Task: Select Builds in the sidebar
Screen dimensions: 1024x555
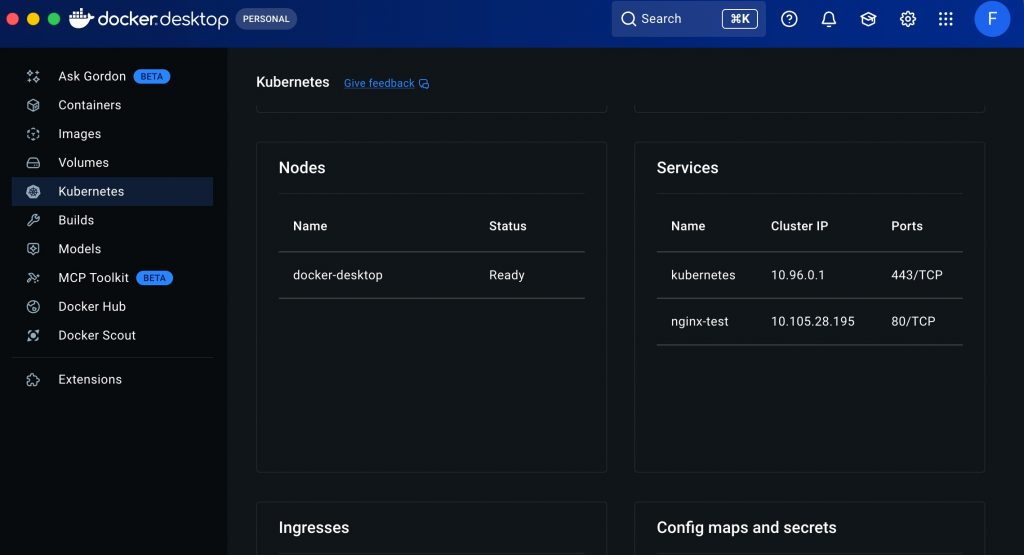Action: (x=76, y=220)
